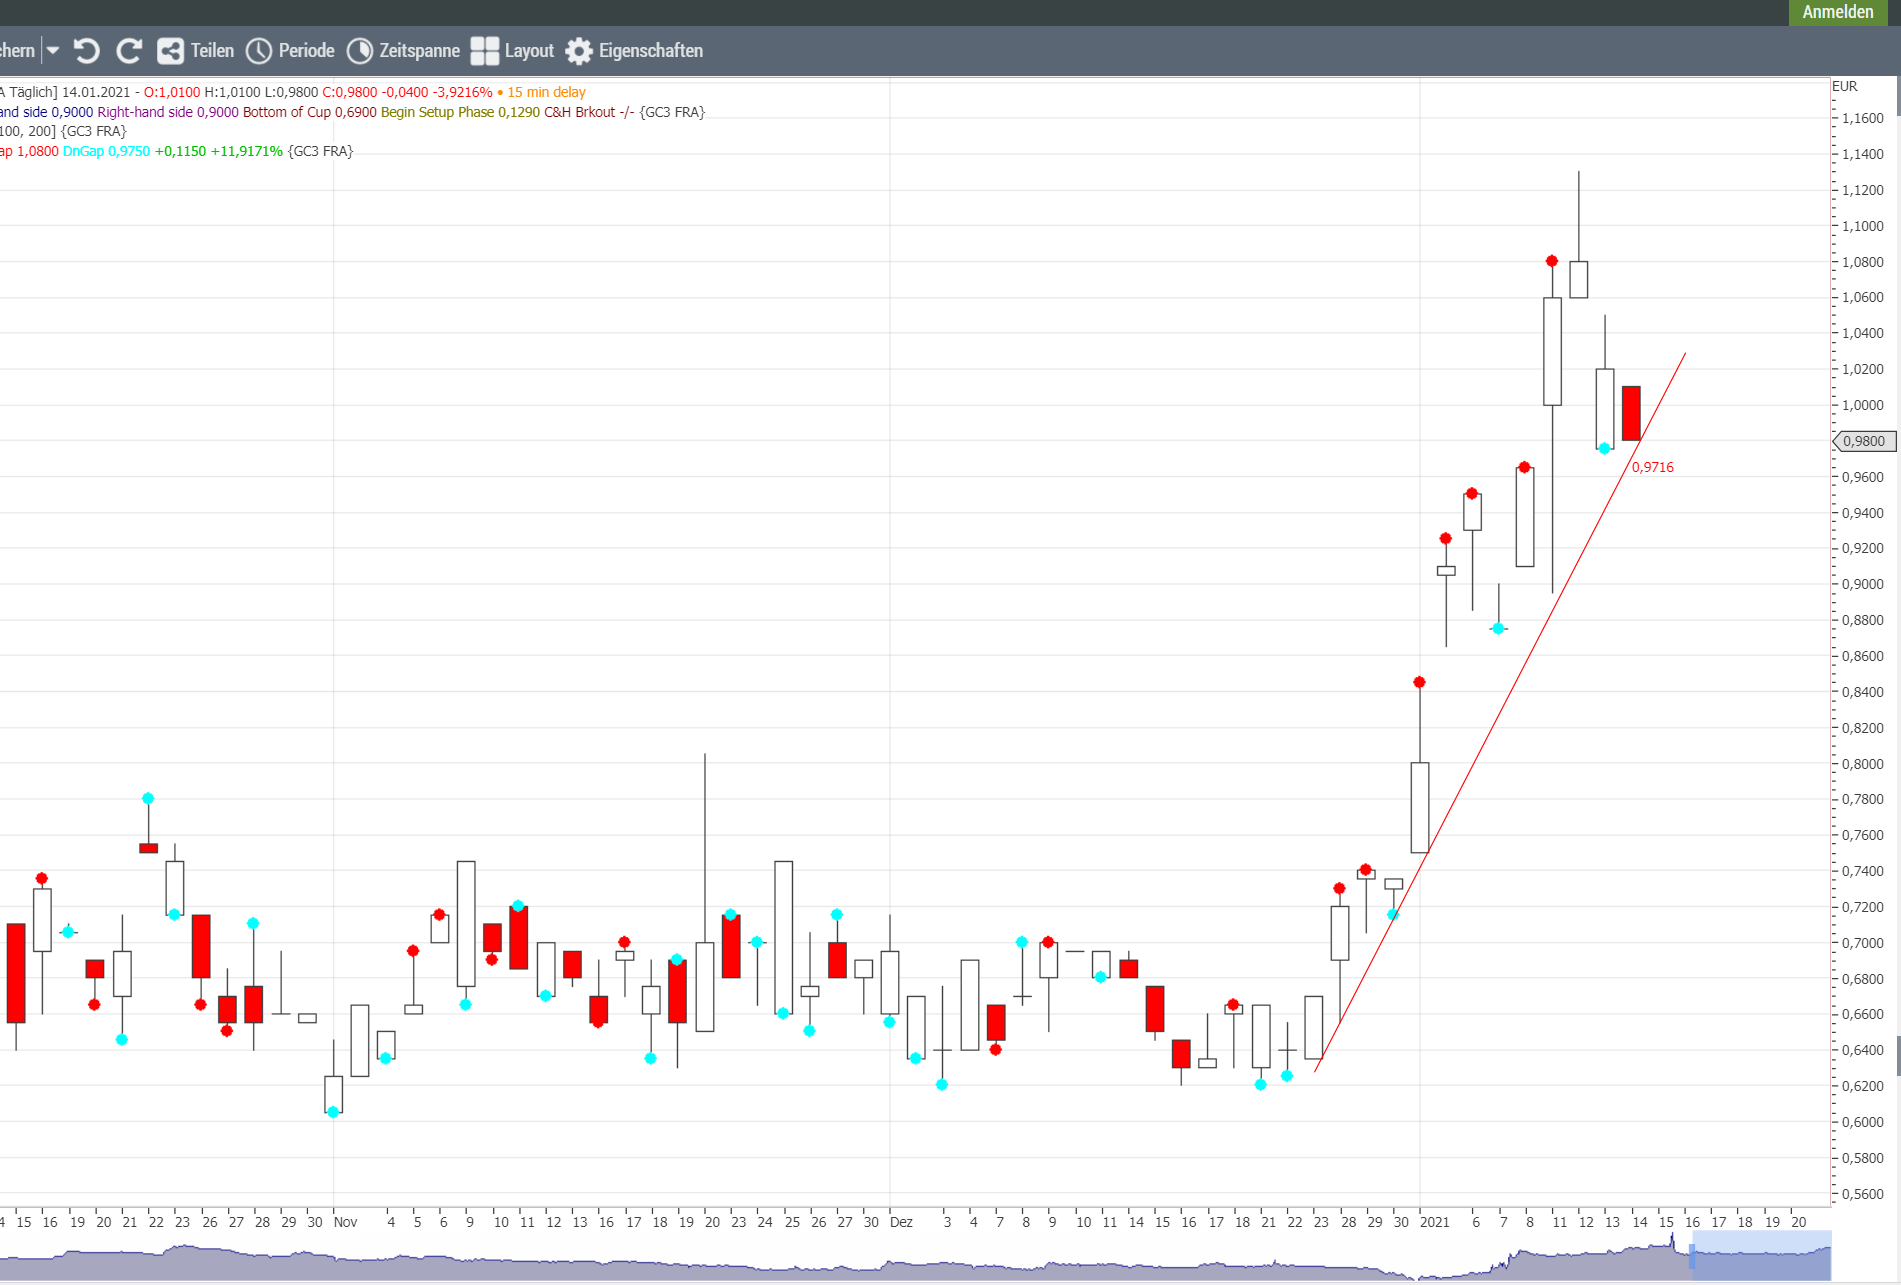Expand the save dropdown arrow
1901x1285 pixels.
coord(53,51)
